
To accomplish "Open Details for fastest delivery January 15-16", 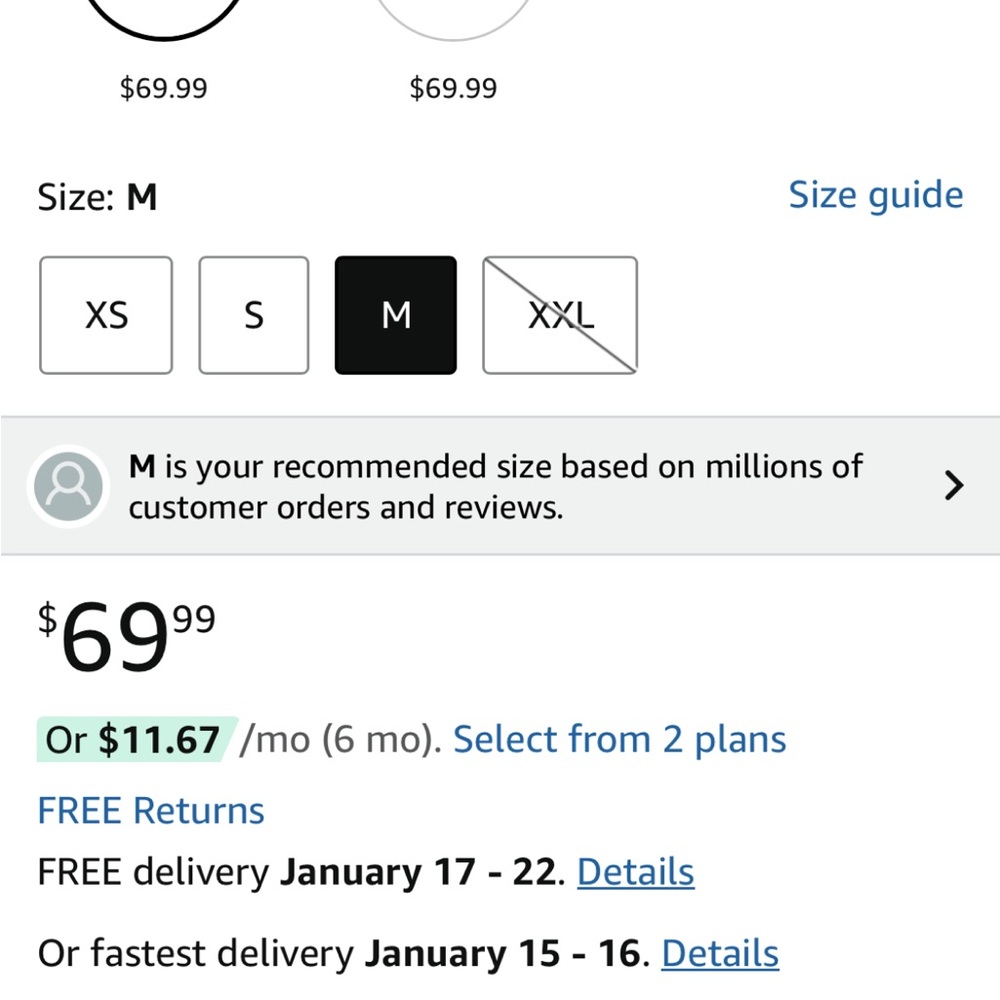I will pos(719,954).
